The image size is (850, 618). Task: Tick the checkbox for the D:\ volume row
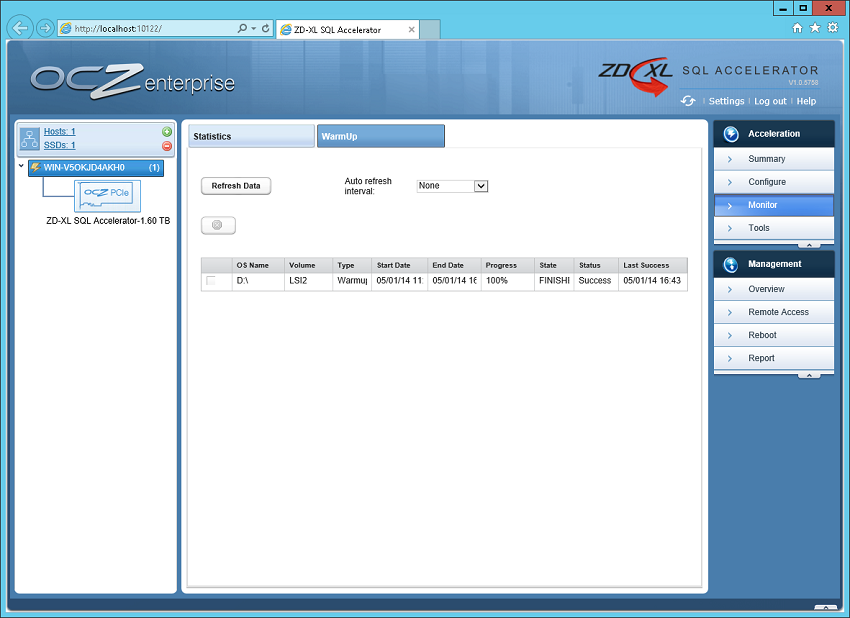point(211,280)
